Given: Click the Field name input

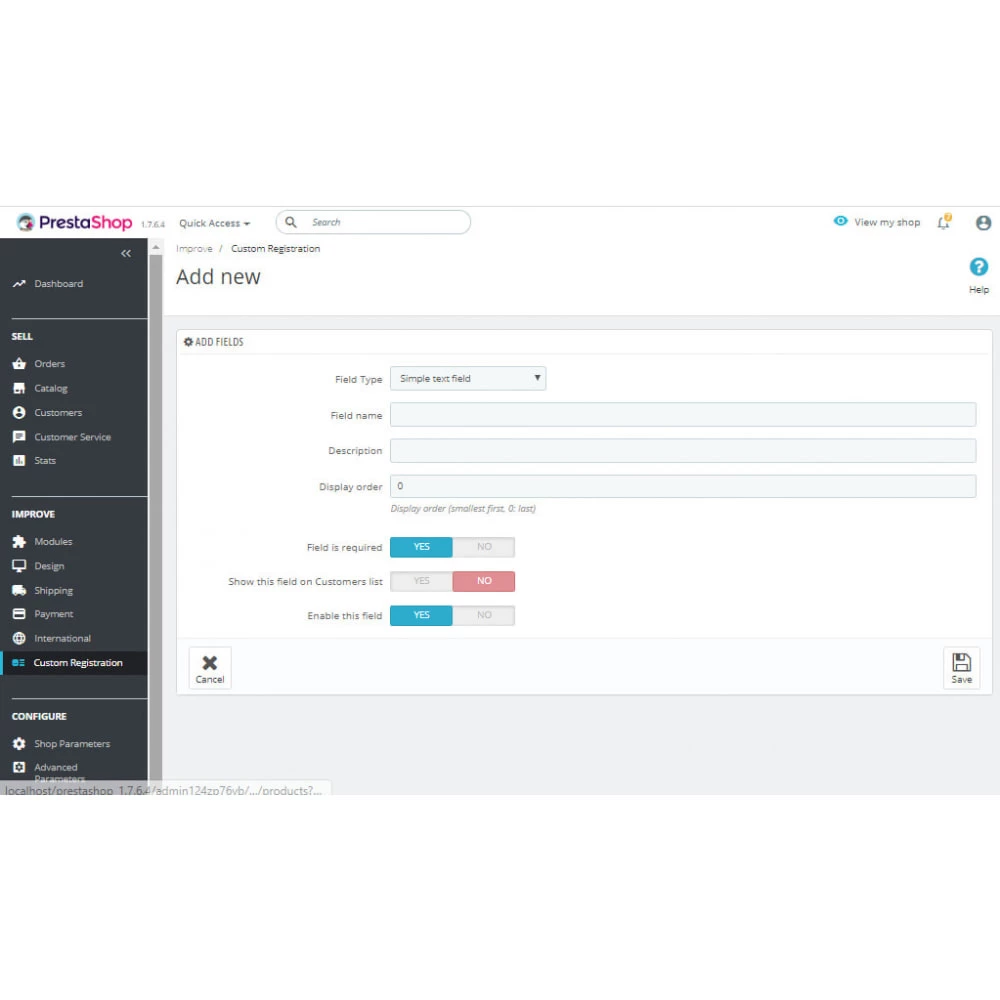Looking at the screenshot, I should point(683,415).
